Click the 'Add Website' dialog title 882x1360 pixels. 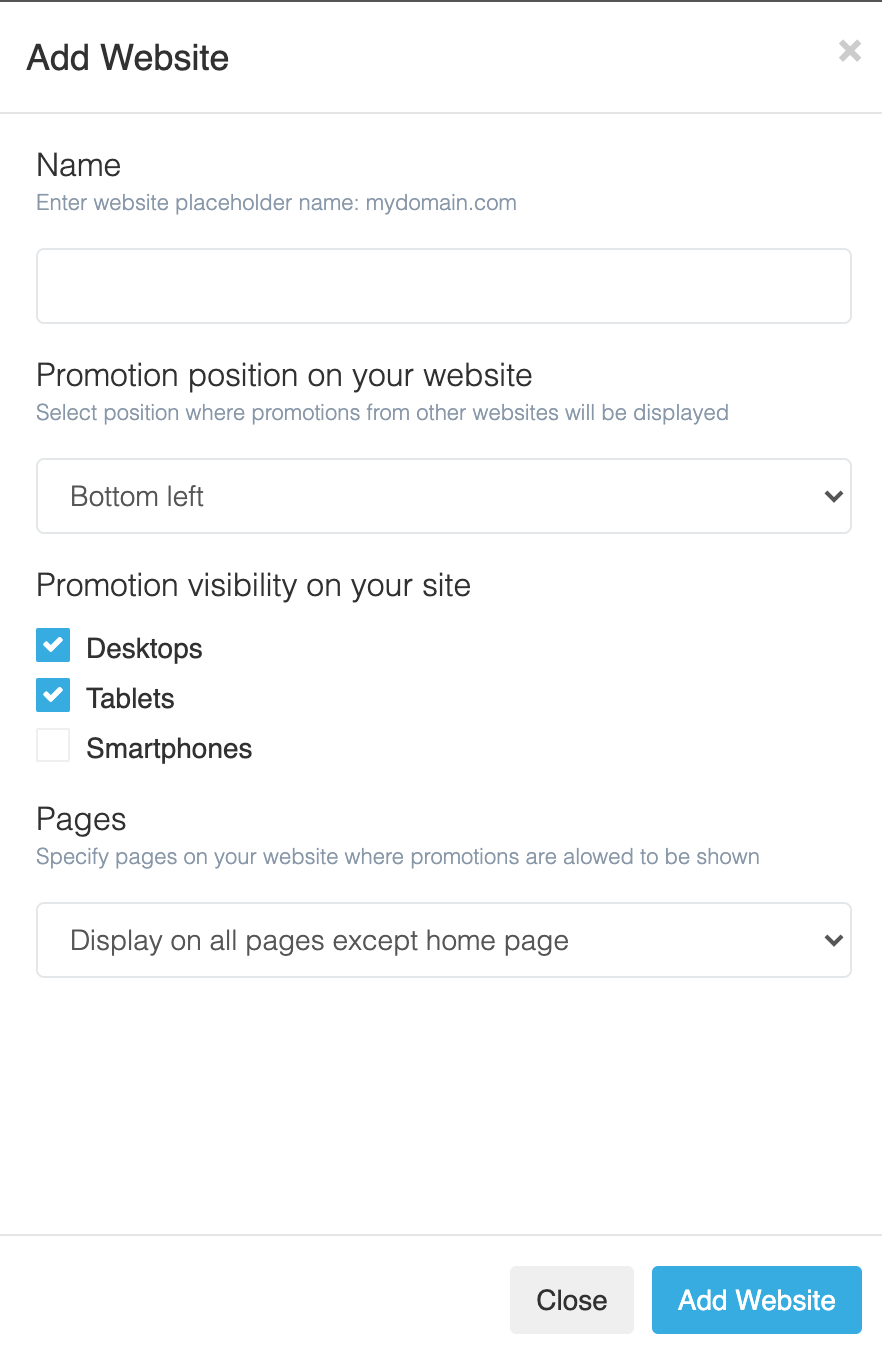128,58
